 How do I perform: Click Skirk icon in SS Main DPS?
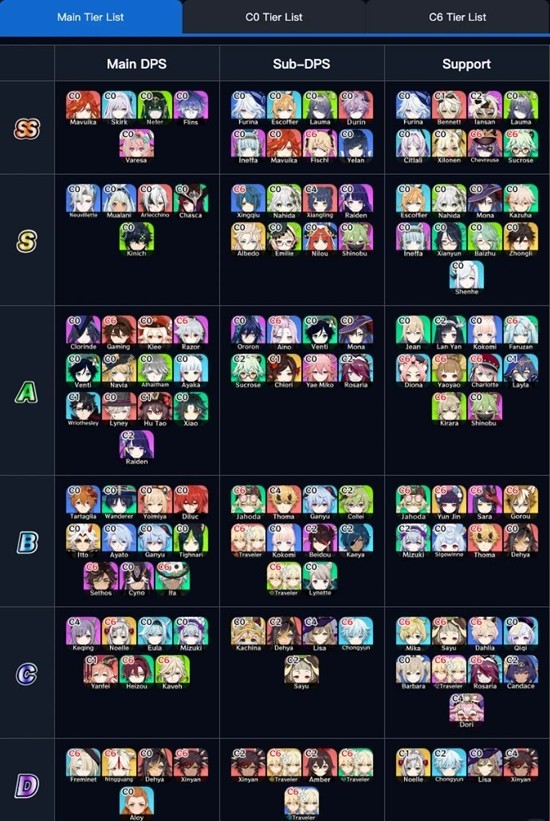pyautogui.click(x=119, y=108)
